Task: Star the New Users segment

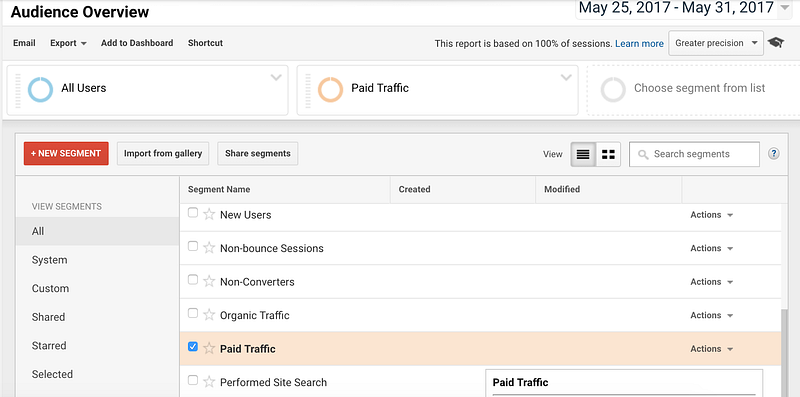Action: (x=209, y=214)
